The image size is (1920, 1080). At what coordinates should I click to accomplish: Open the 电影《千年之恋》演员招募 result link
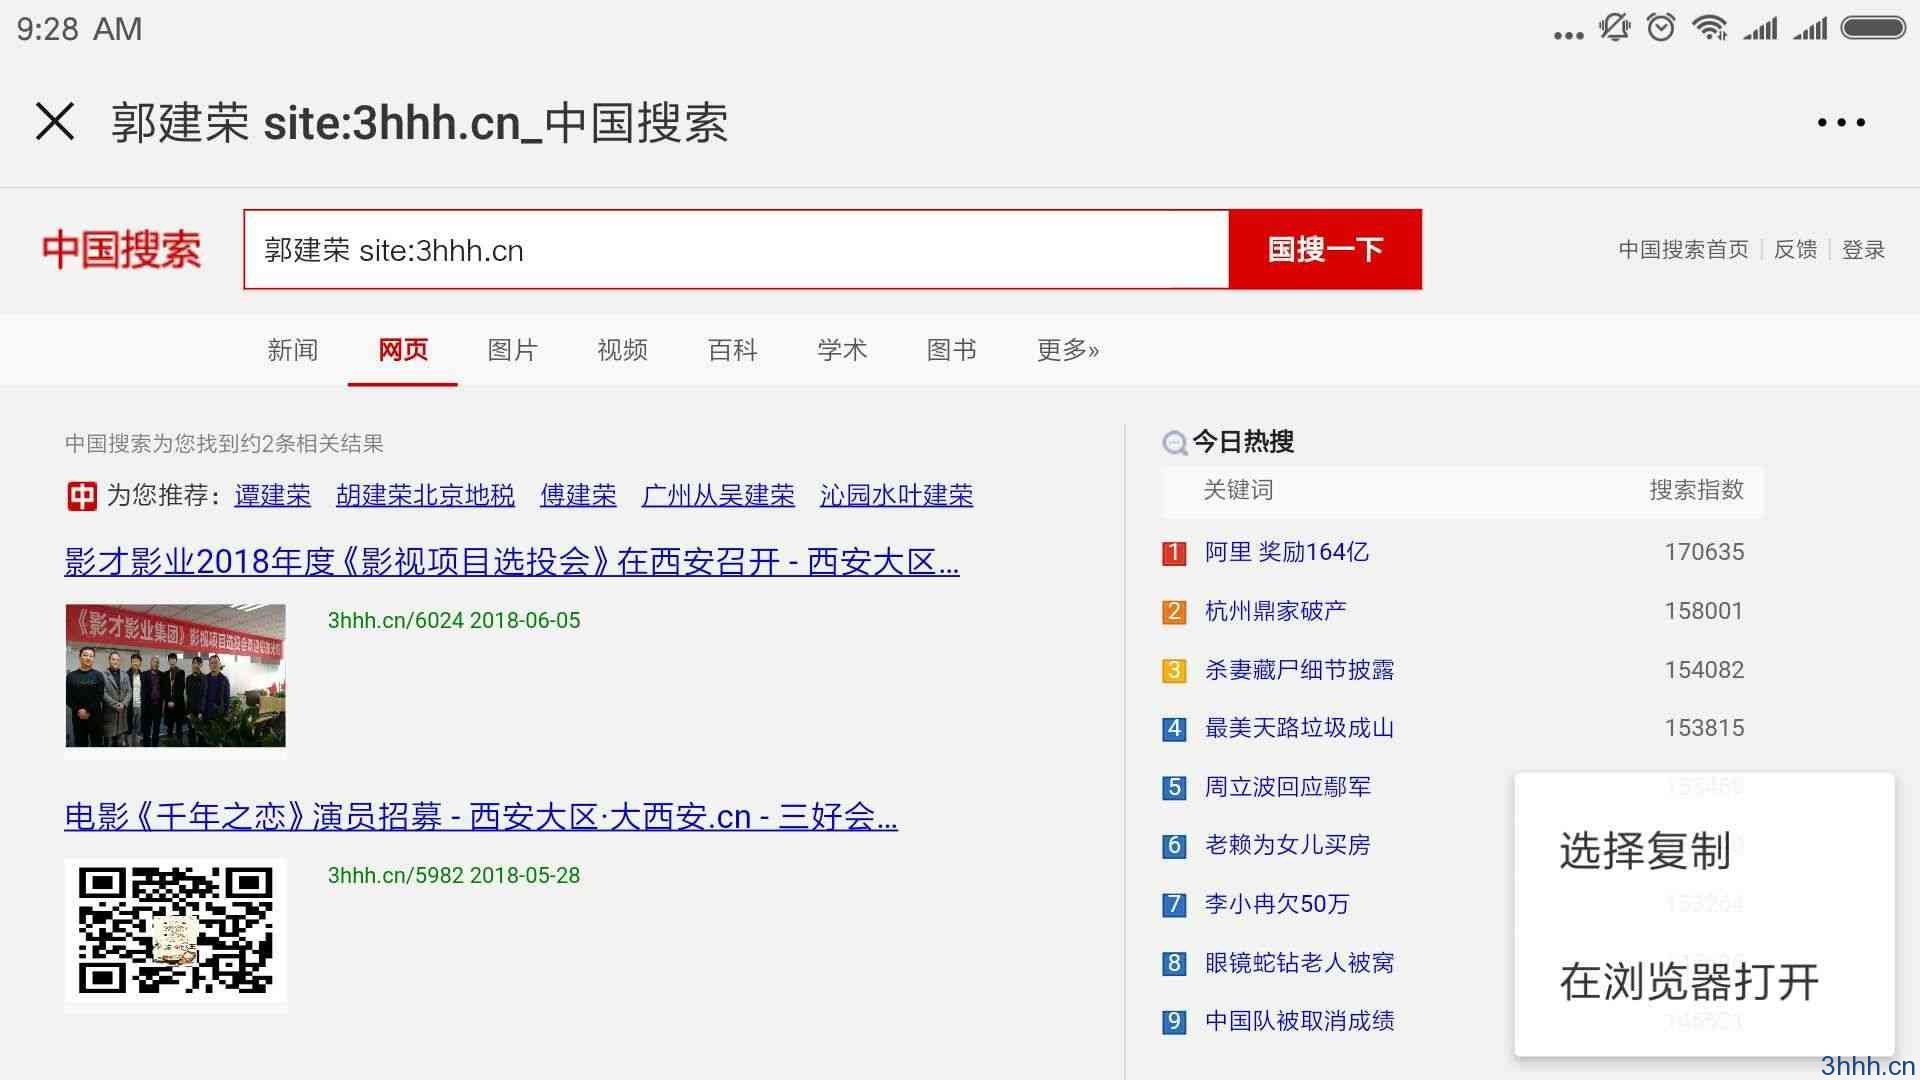pos(480,817)
